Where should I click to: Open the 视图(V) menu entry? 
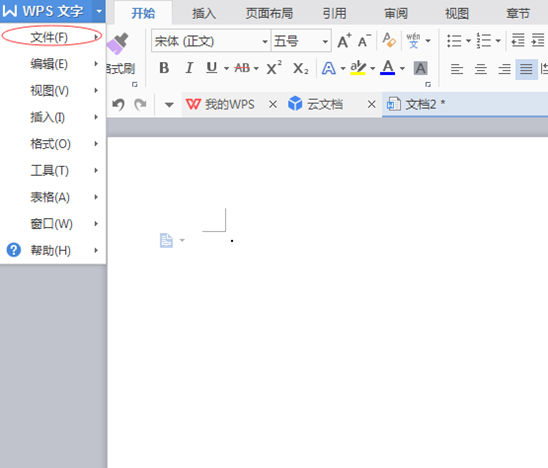click(53, 91)
